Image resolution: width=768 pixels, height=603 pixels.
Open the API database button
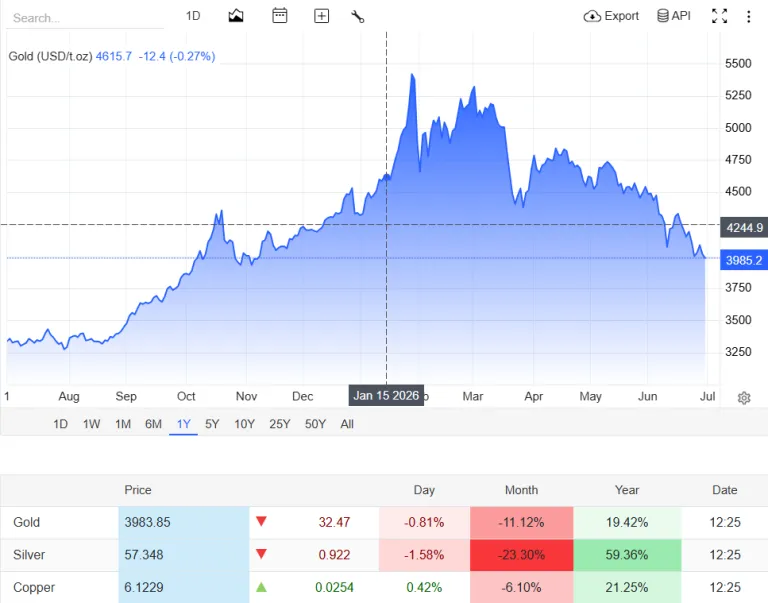click(x=673, y=16)
